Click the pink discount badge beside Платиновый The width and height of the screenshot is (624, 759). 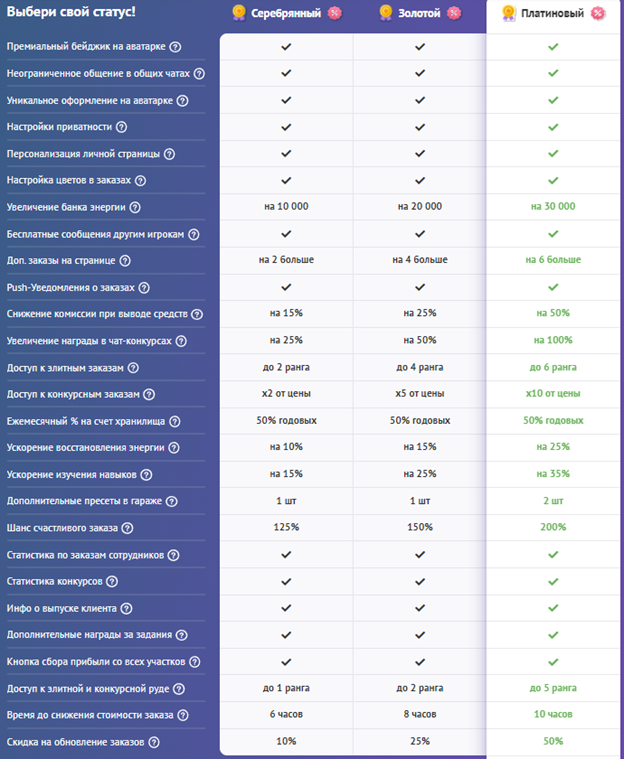598,14
